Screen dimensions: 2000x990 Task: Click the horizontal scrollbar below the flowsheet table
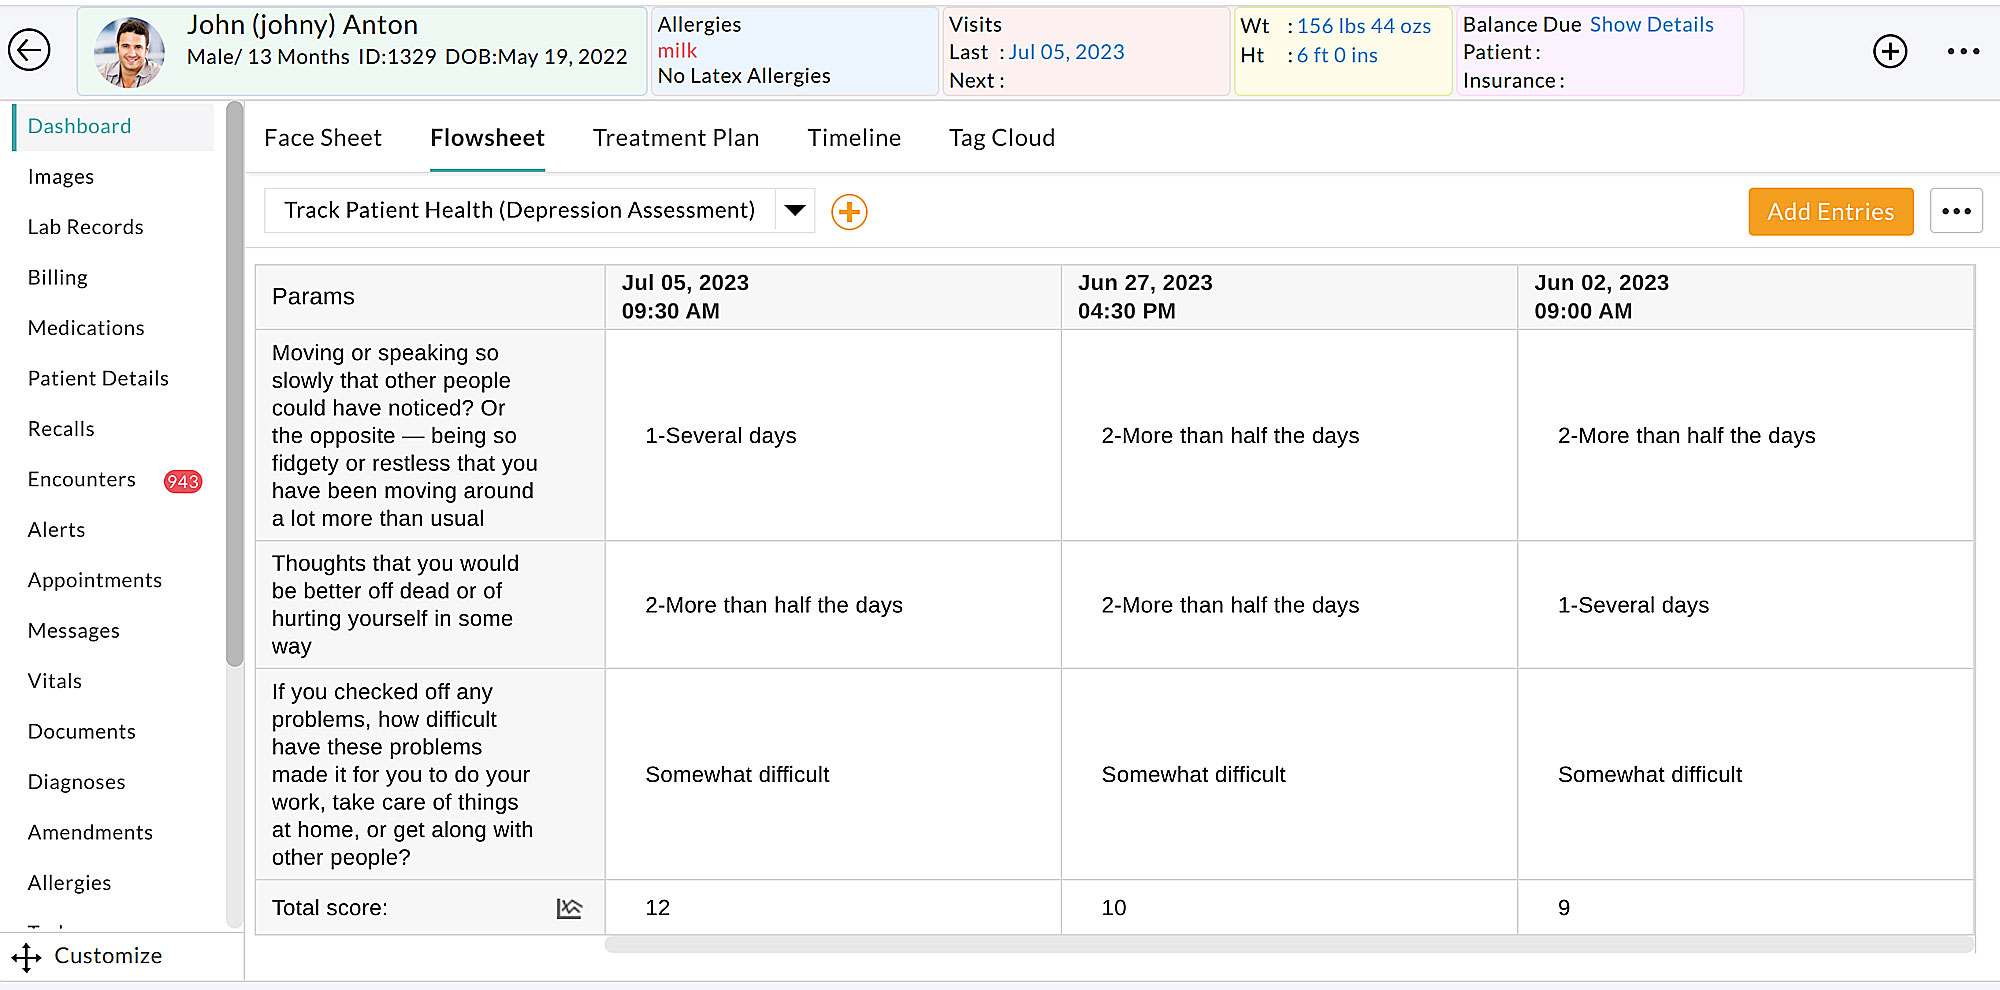click(1288, 945)
